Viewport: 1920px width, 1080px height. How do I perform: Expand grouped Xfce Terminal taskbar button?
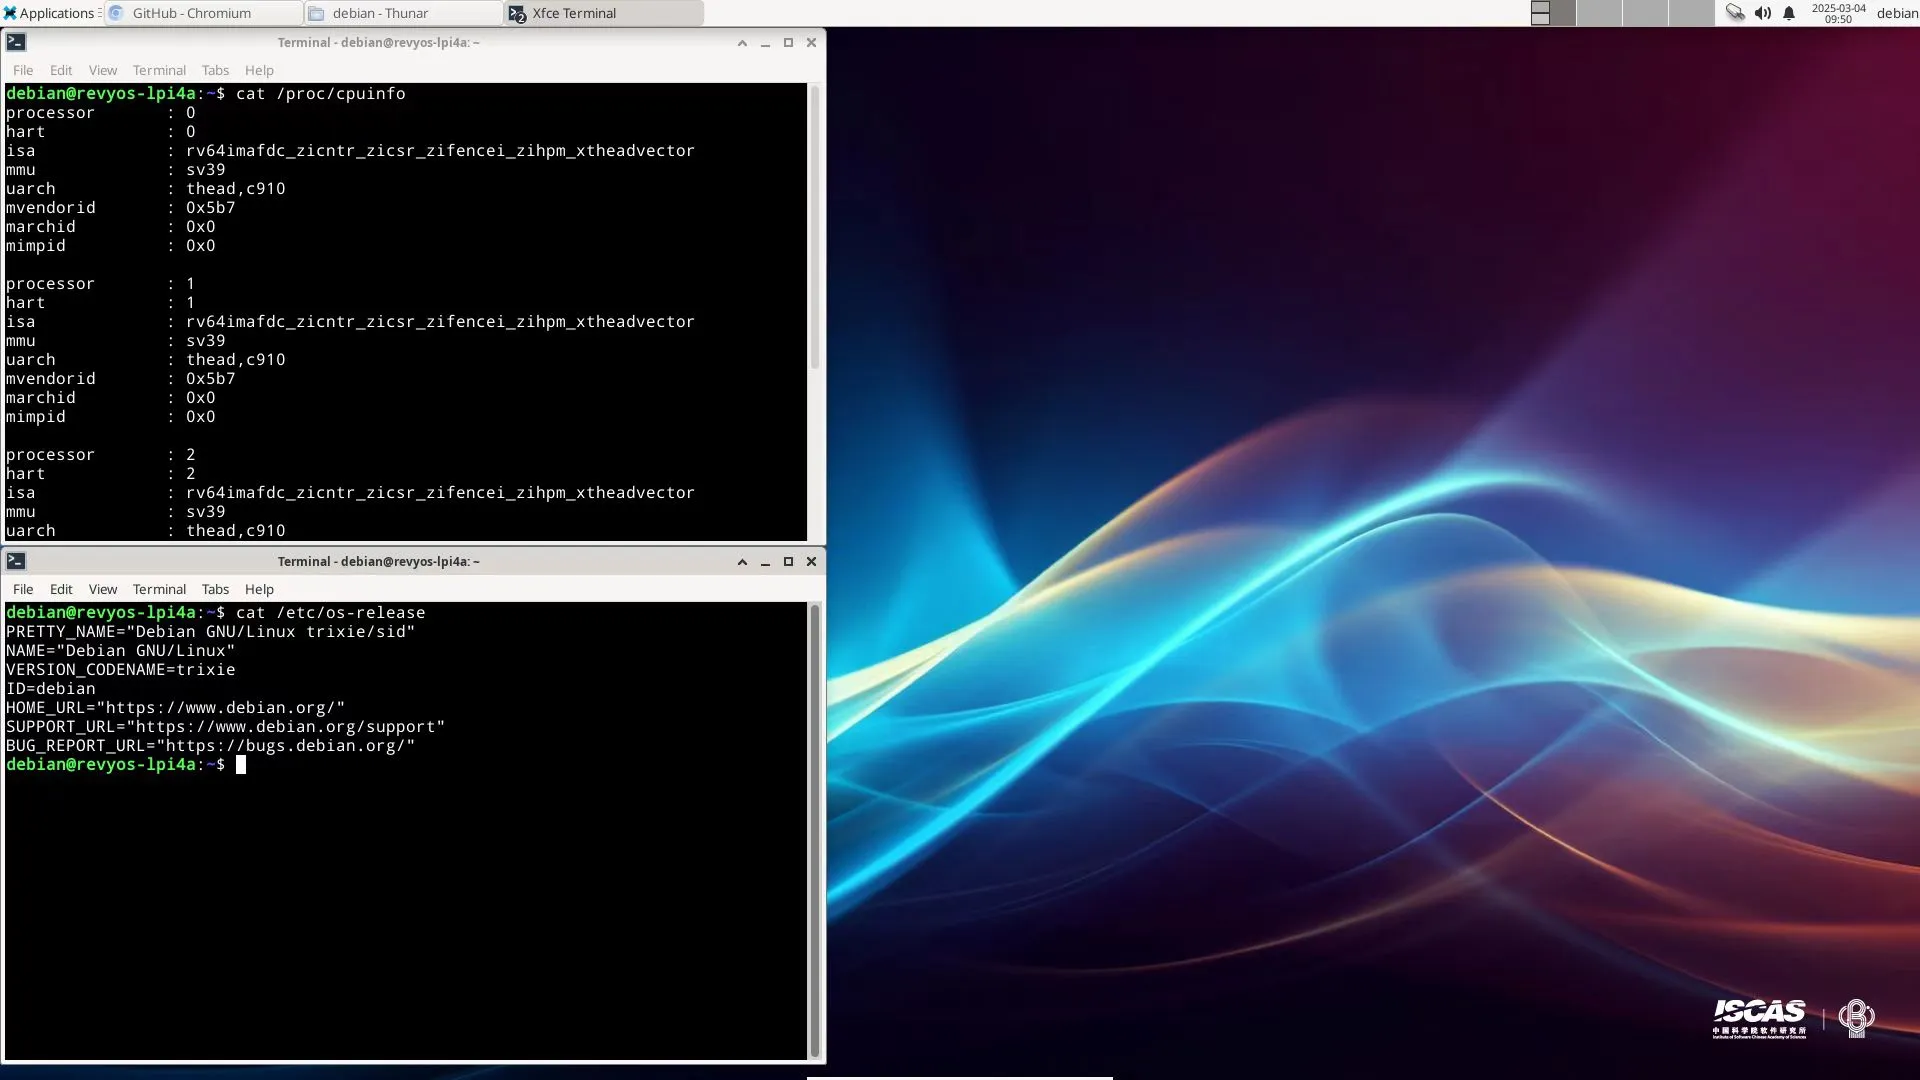604,13
